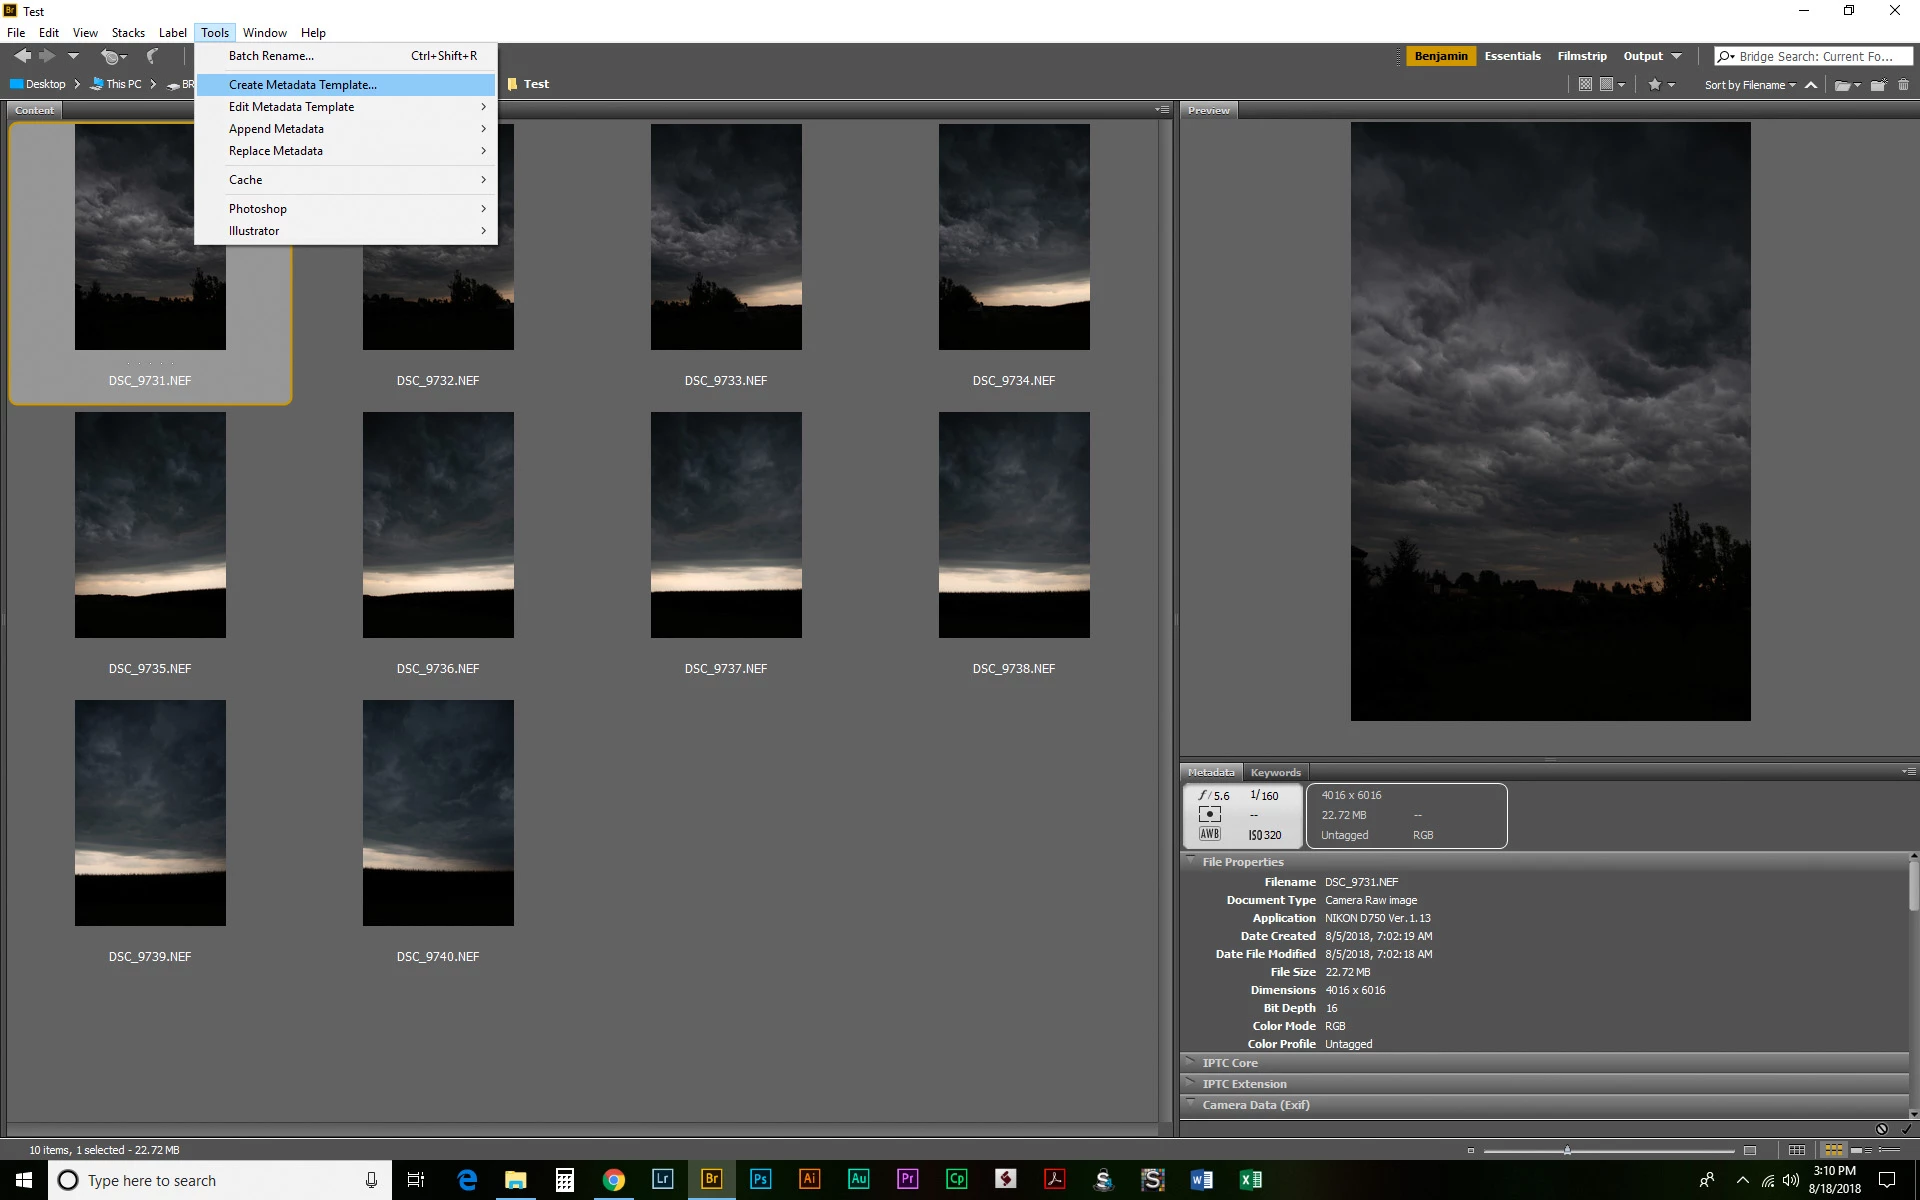Switch to the Essentials workspace

[x=1512, y=56]
